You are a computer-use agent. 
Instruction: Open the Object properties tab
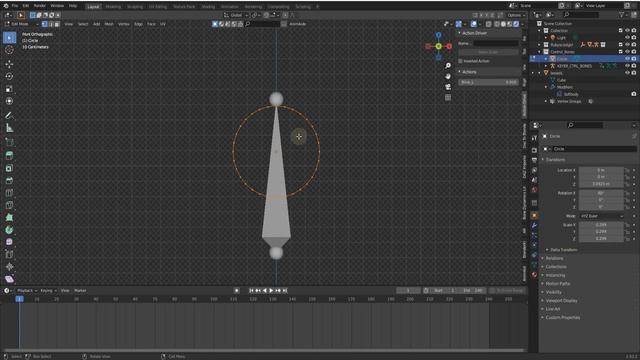[x=534, y=216]
